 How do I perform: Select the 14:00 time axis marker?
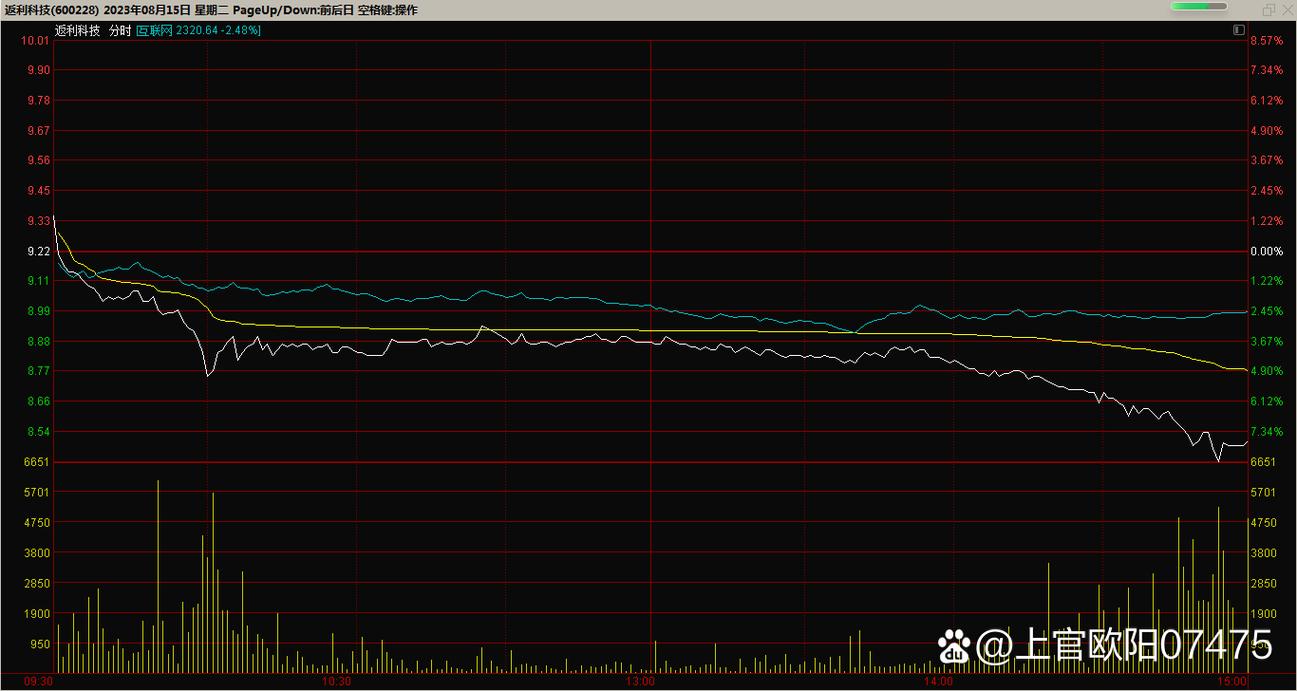click(x=938, y=681)
